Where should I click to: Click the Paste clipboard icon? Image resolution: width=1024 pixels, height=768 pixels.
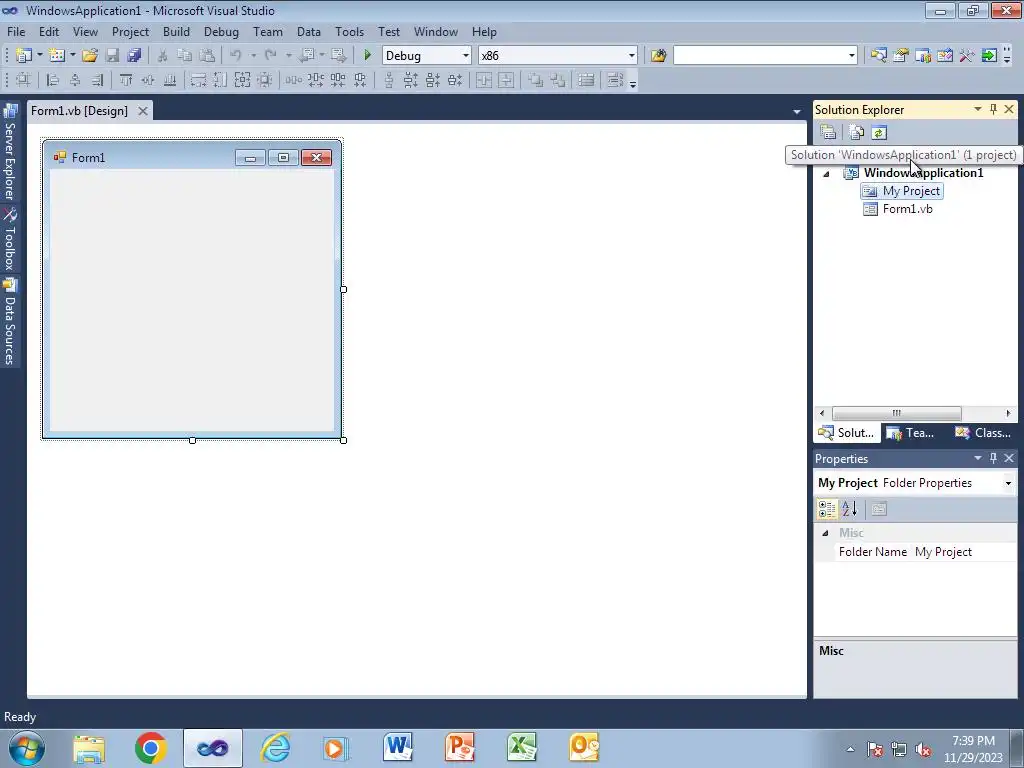(207, 56)
